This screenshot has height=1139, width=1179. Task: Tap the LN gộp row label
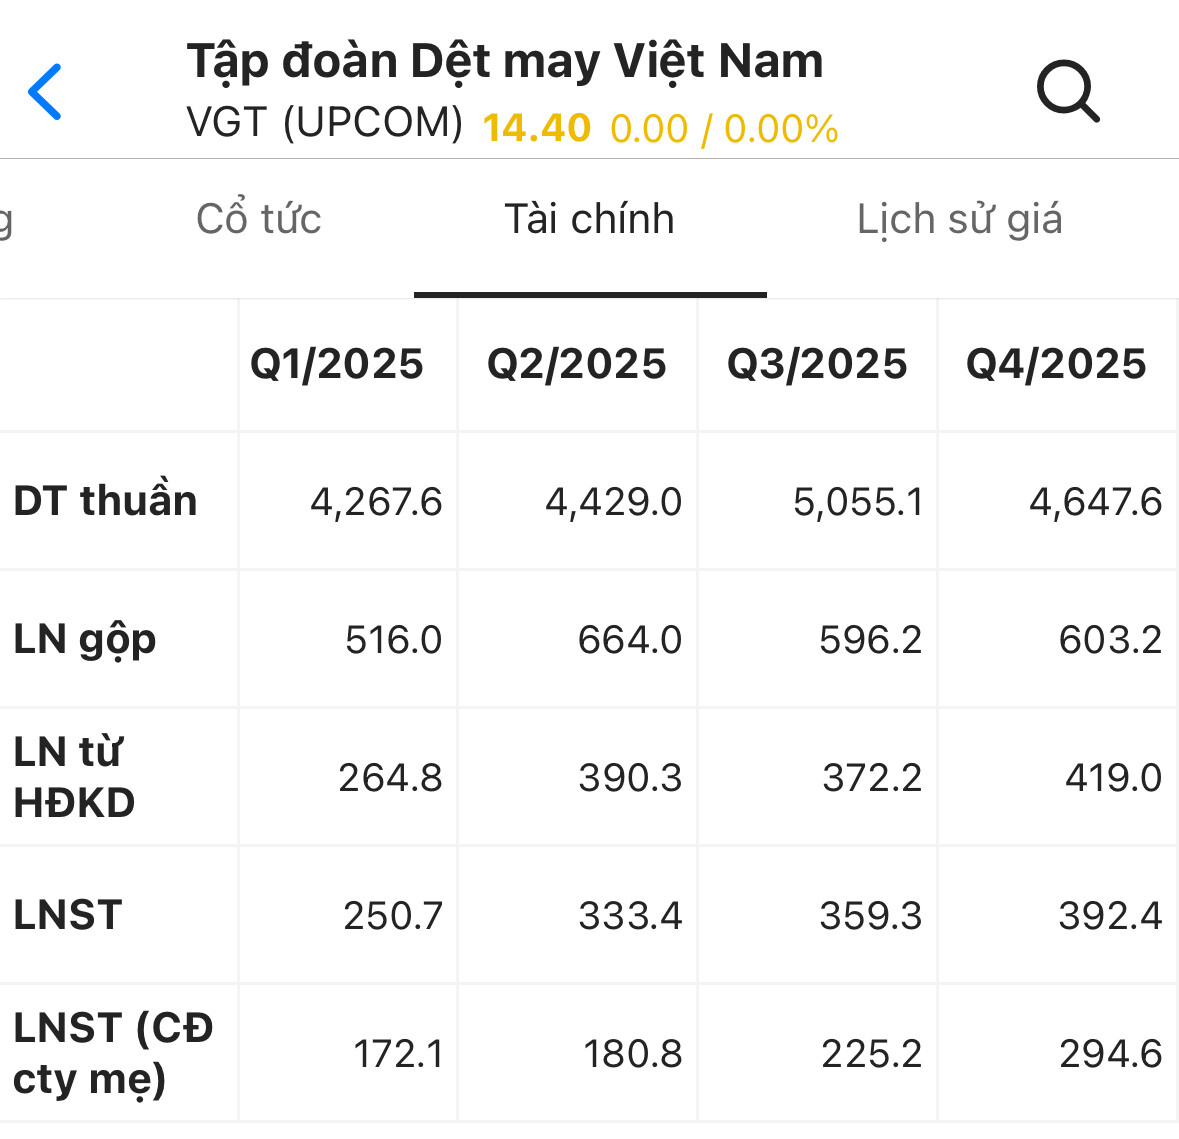85,640
